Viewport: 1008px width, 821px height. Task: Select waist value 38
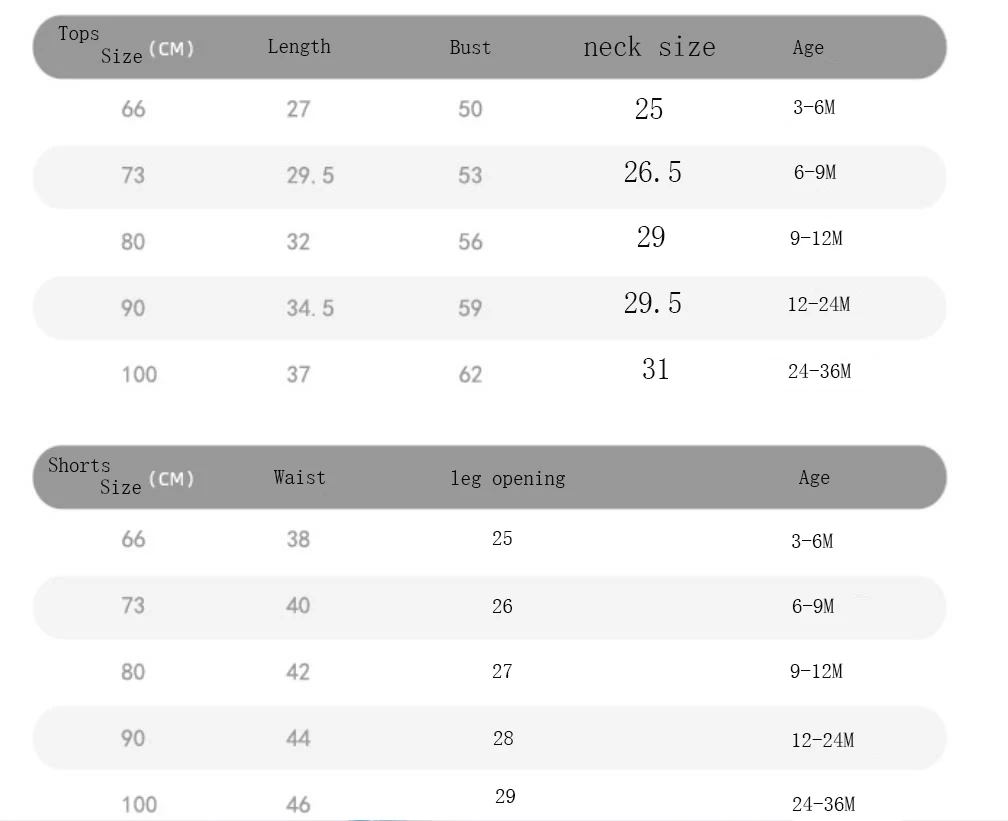coord(298,539)
